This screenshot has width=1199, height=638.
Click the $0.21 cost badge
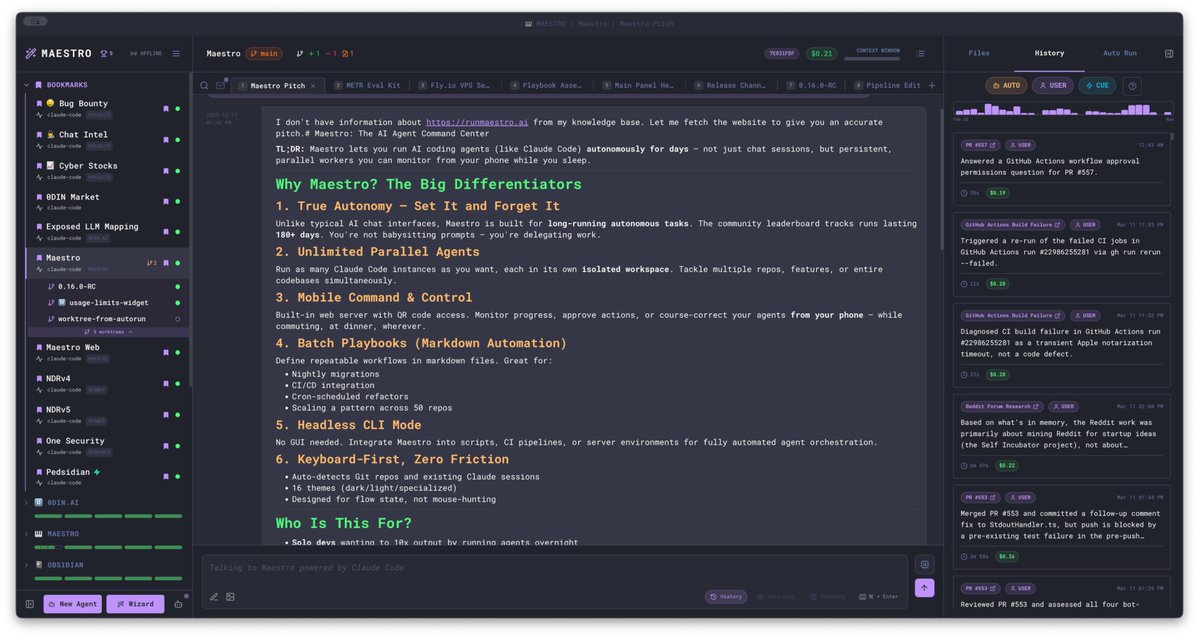tap(822, 54)
